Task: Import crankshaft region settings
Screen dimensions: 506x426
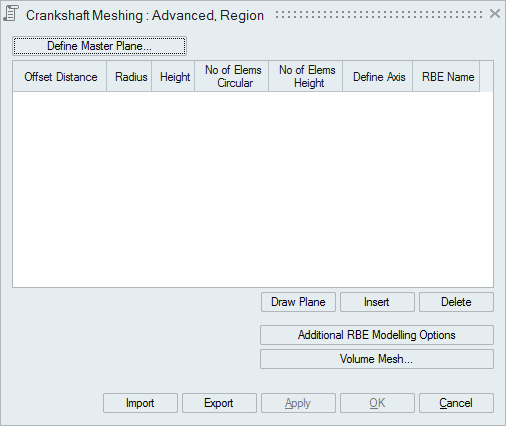Action: click(140, 403)
